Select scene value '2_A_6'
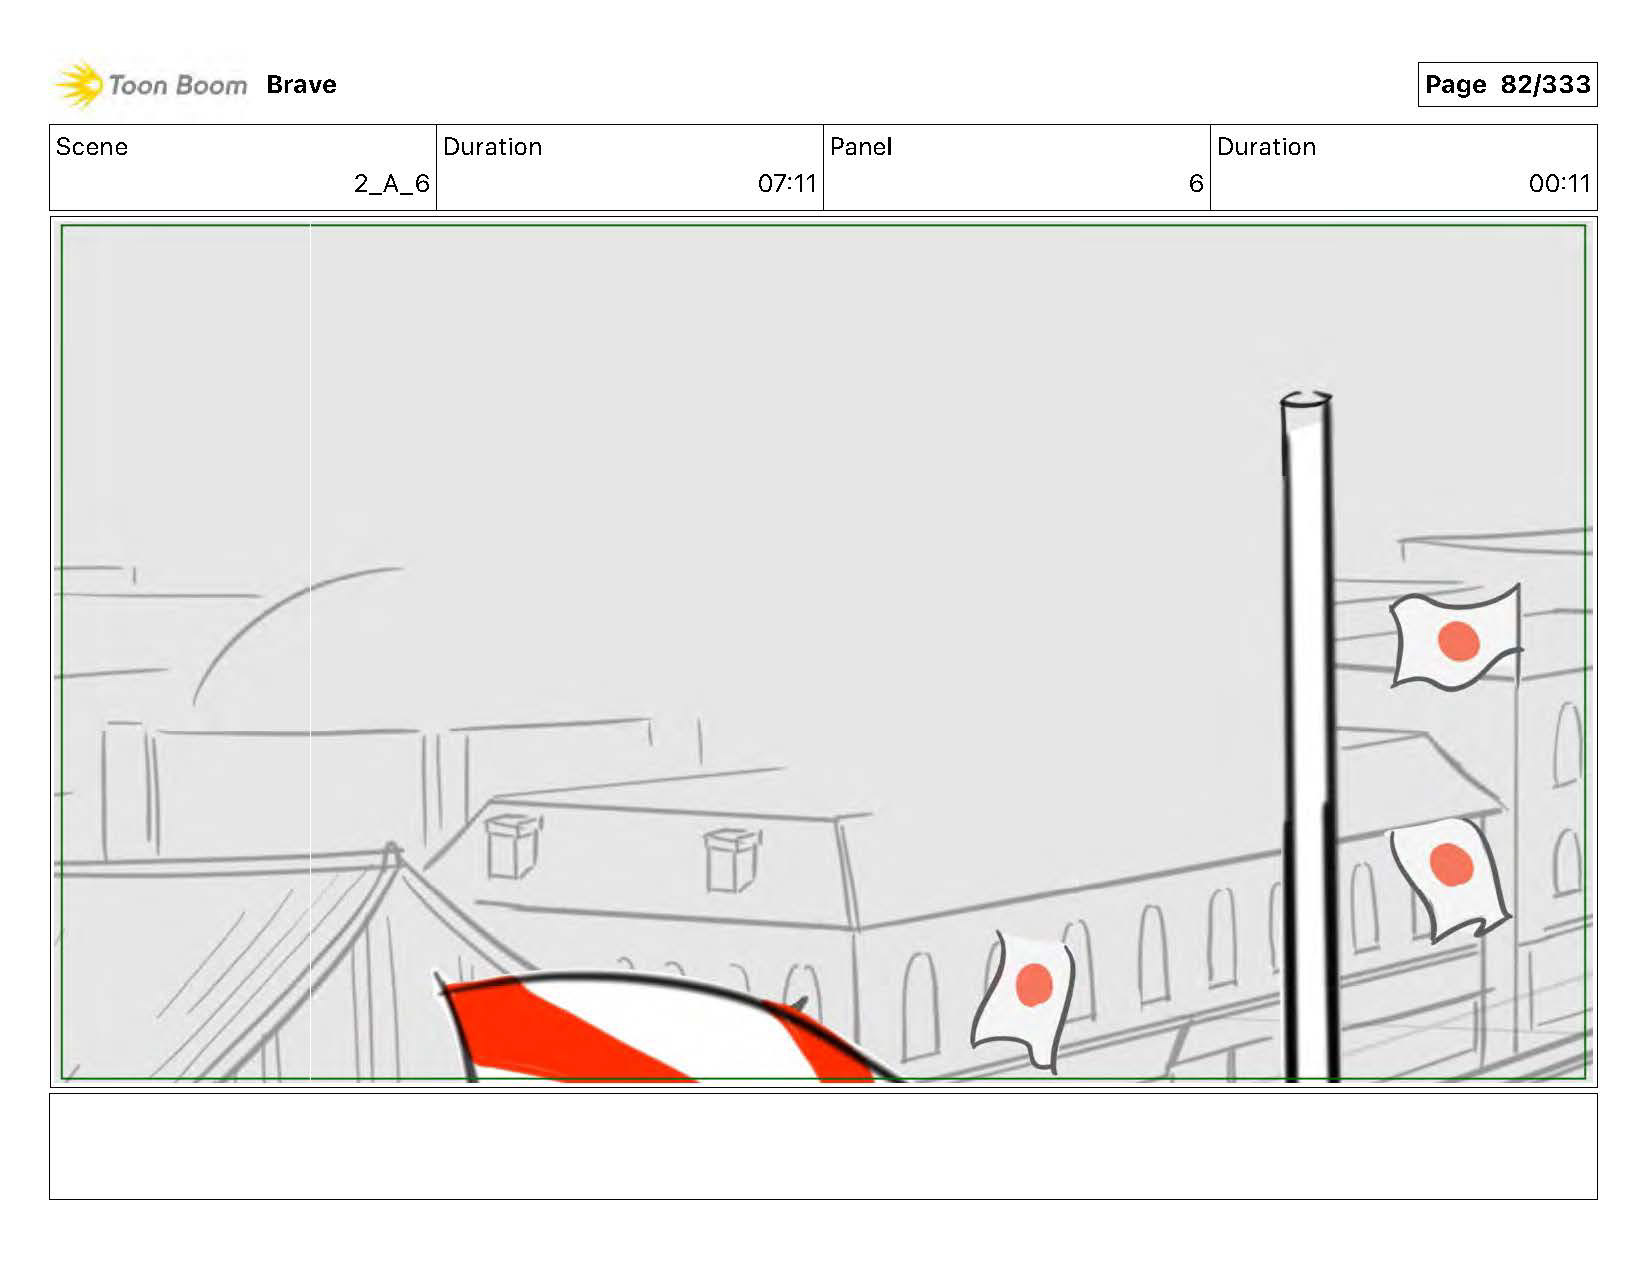The height and width of the screenshot is (1275, 1650). pos(391,184)
